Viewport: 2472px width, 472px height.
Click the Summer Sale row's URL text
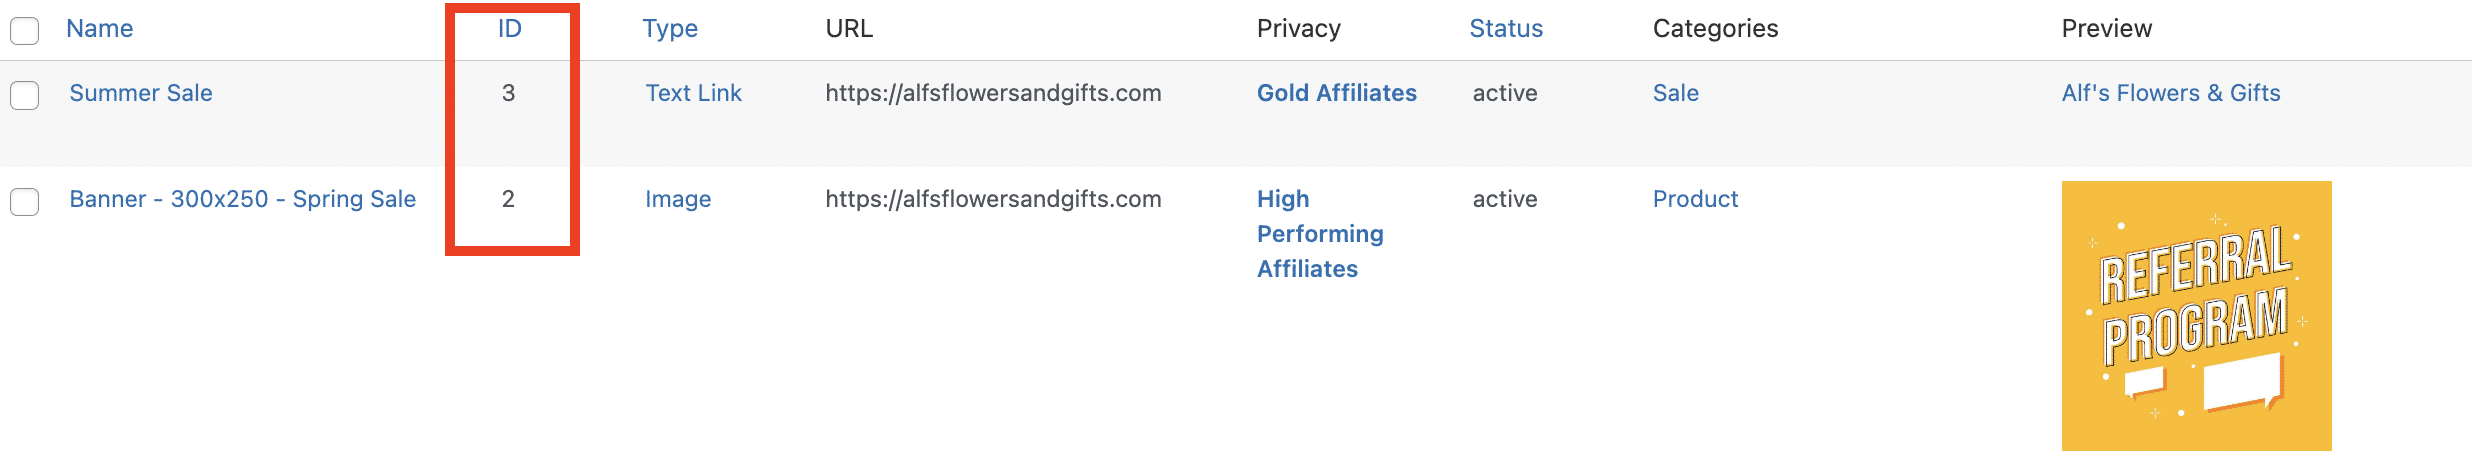[x=993, y=93]
